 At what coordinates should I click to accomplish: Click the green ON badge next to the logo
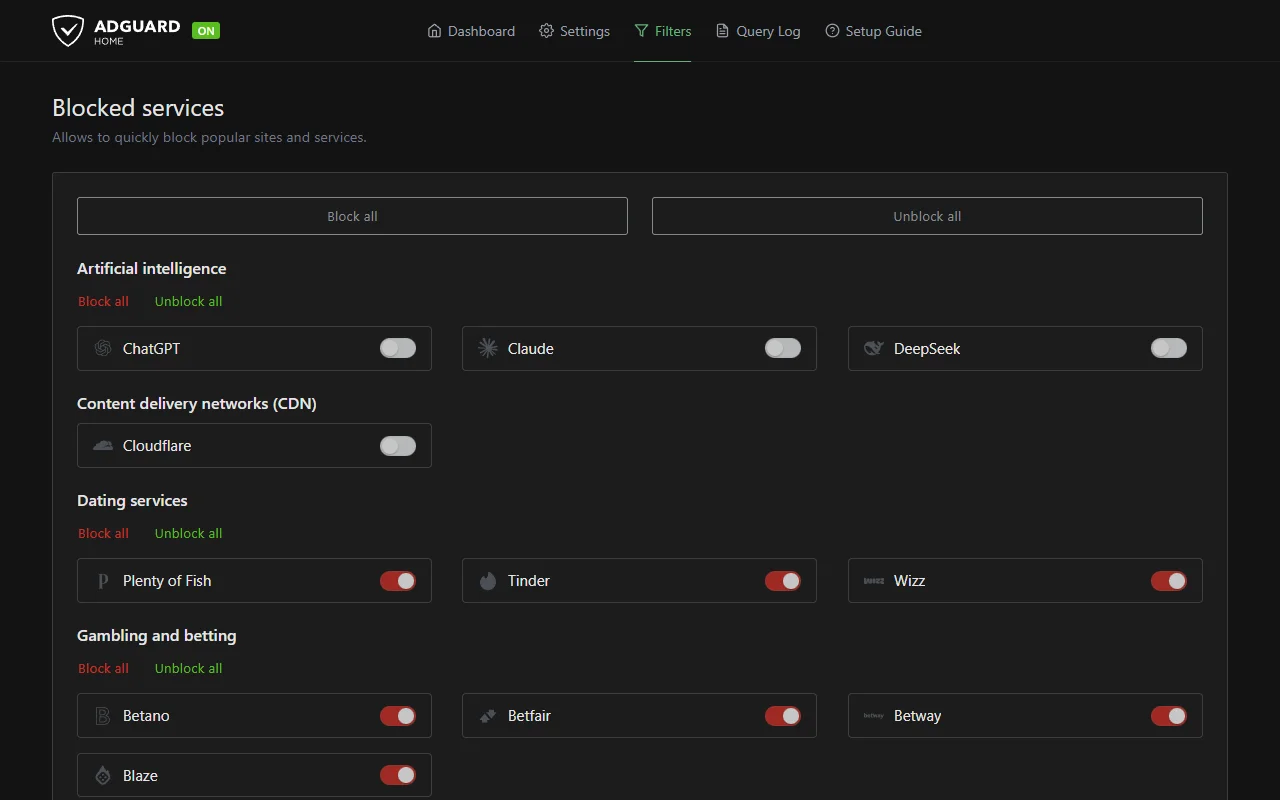click(205, 30)
